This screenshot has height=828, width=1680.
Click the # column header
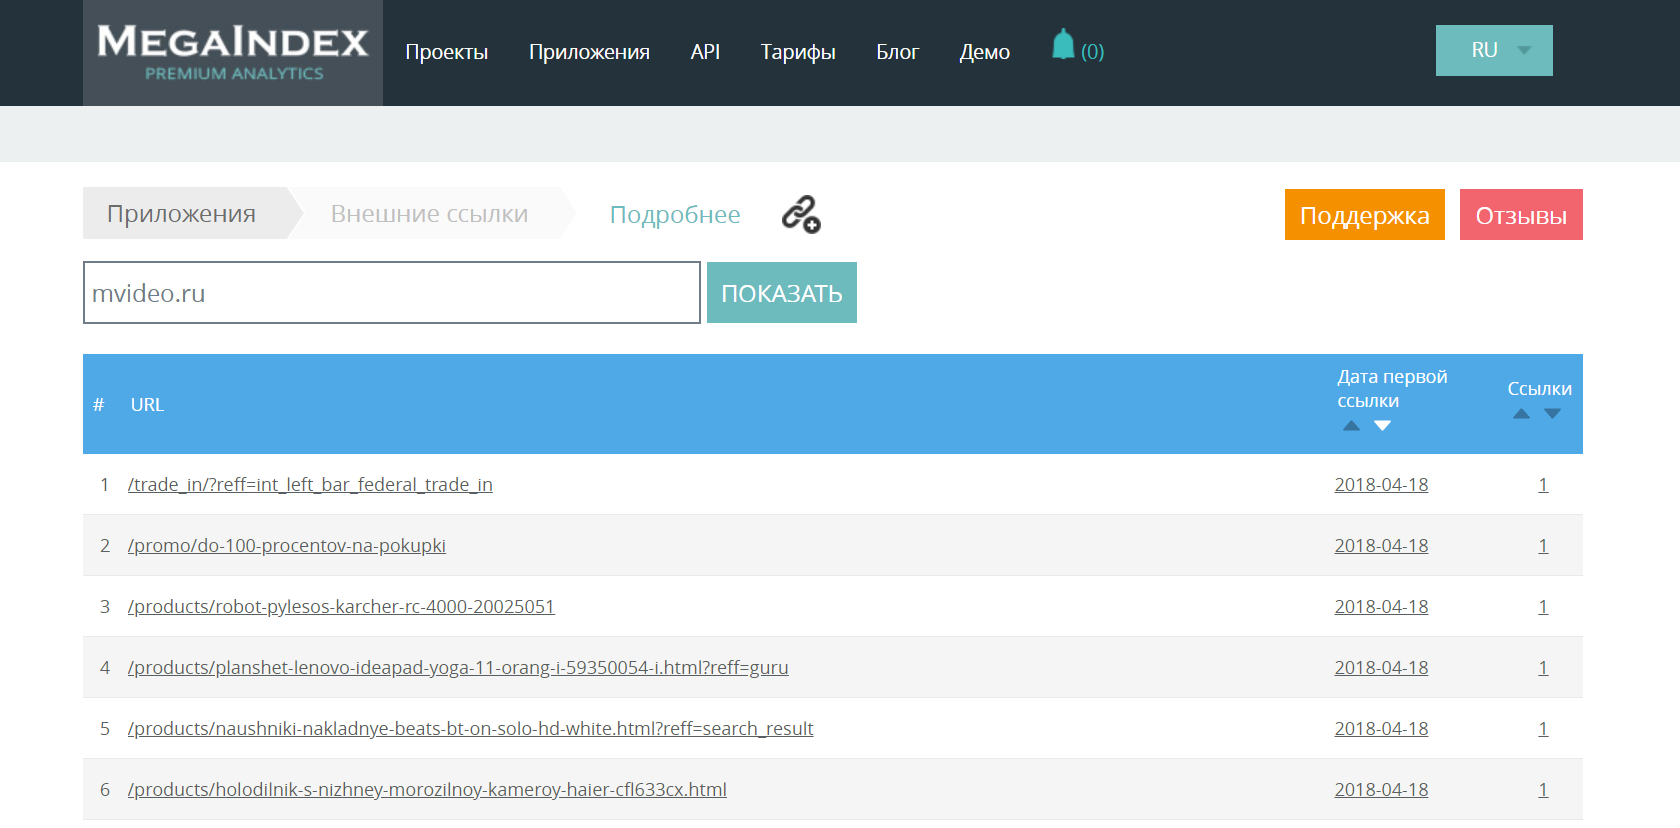99,405
